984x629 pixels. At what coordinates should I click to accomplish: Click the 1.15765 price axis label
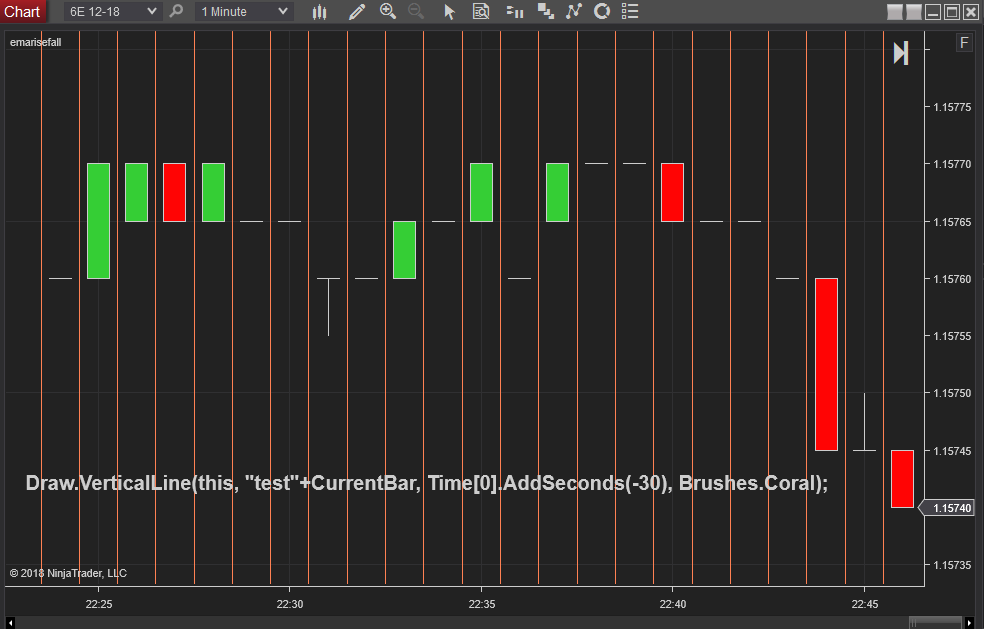952,222
